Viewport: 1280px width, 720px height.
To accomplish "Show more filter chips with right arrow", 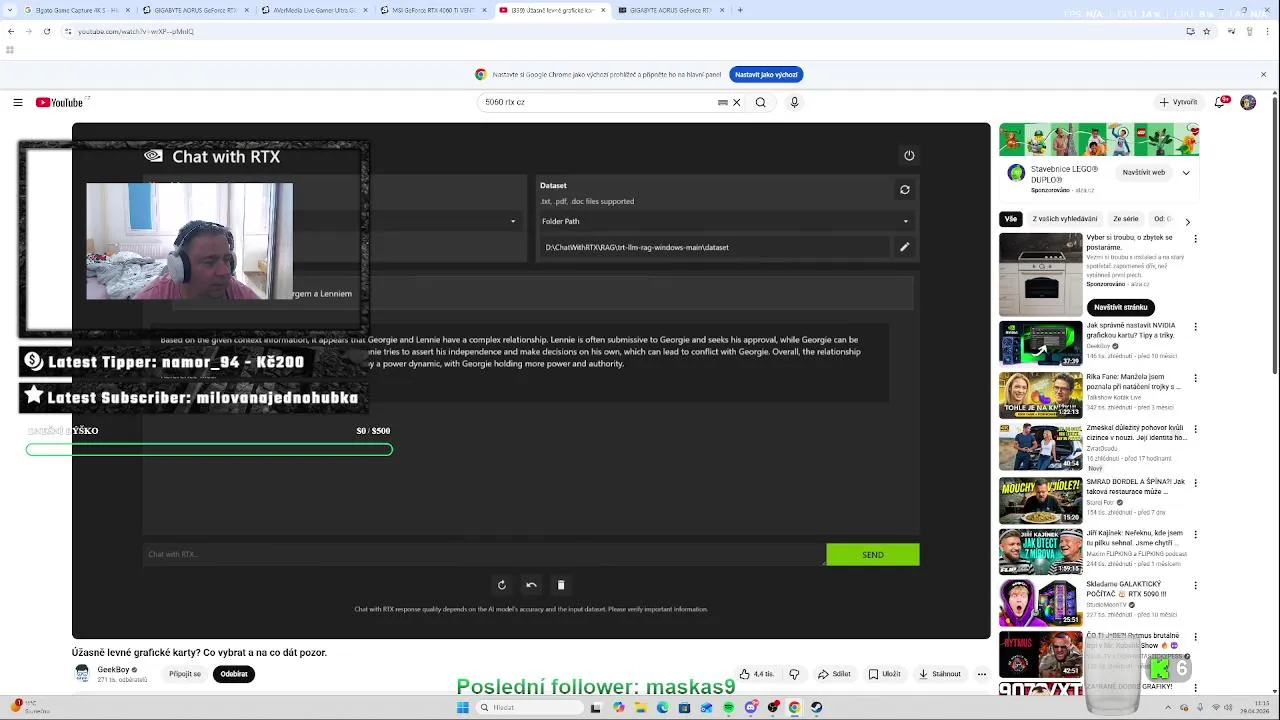I will point(1188,222).
